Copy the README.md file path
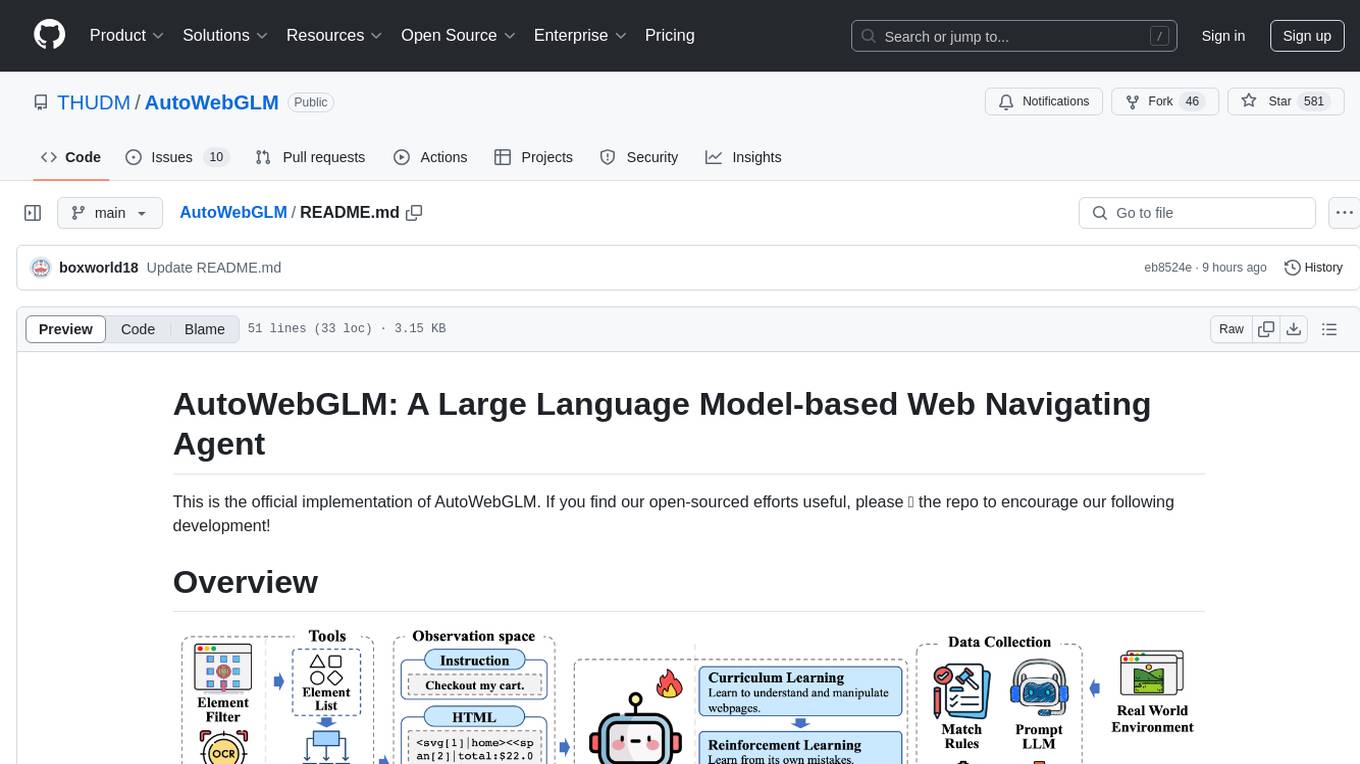Viewport: 1360px width, 764px height. 414,213
